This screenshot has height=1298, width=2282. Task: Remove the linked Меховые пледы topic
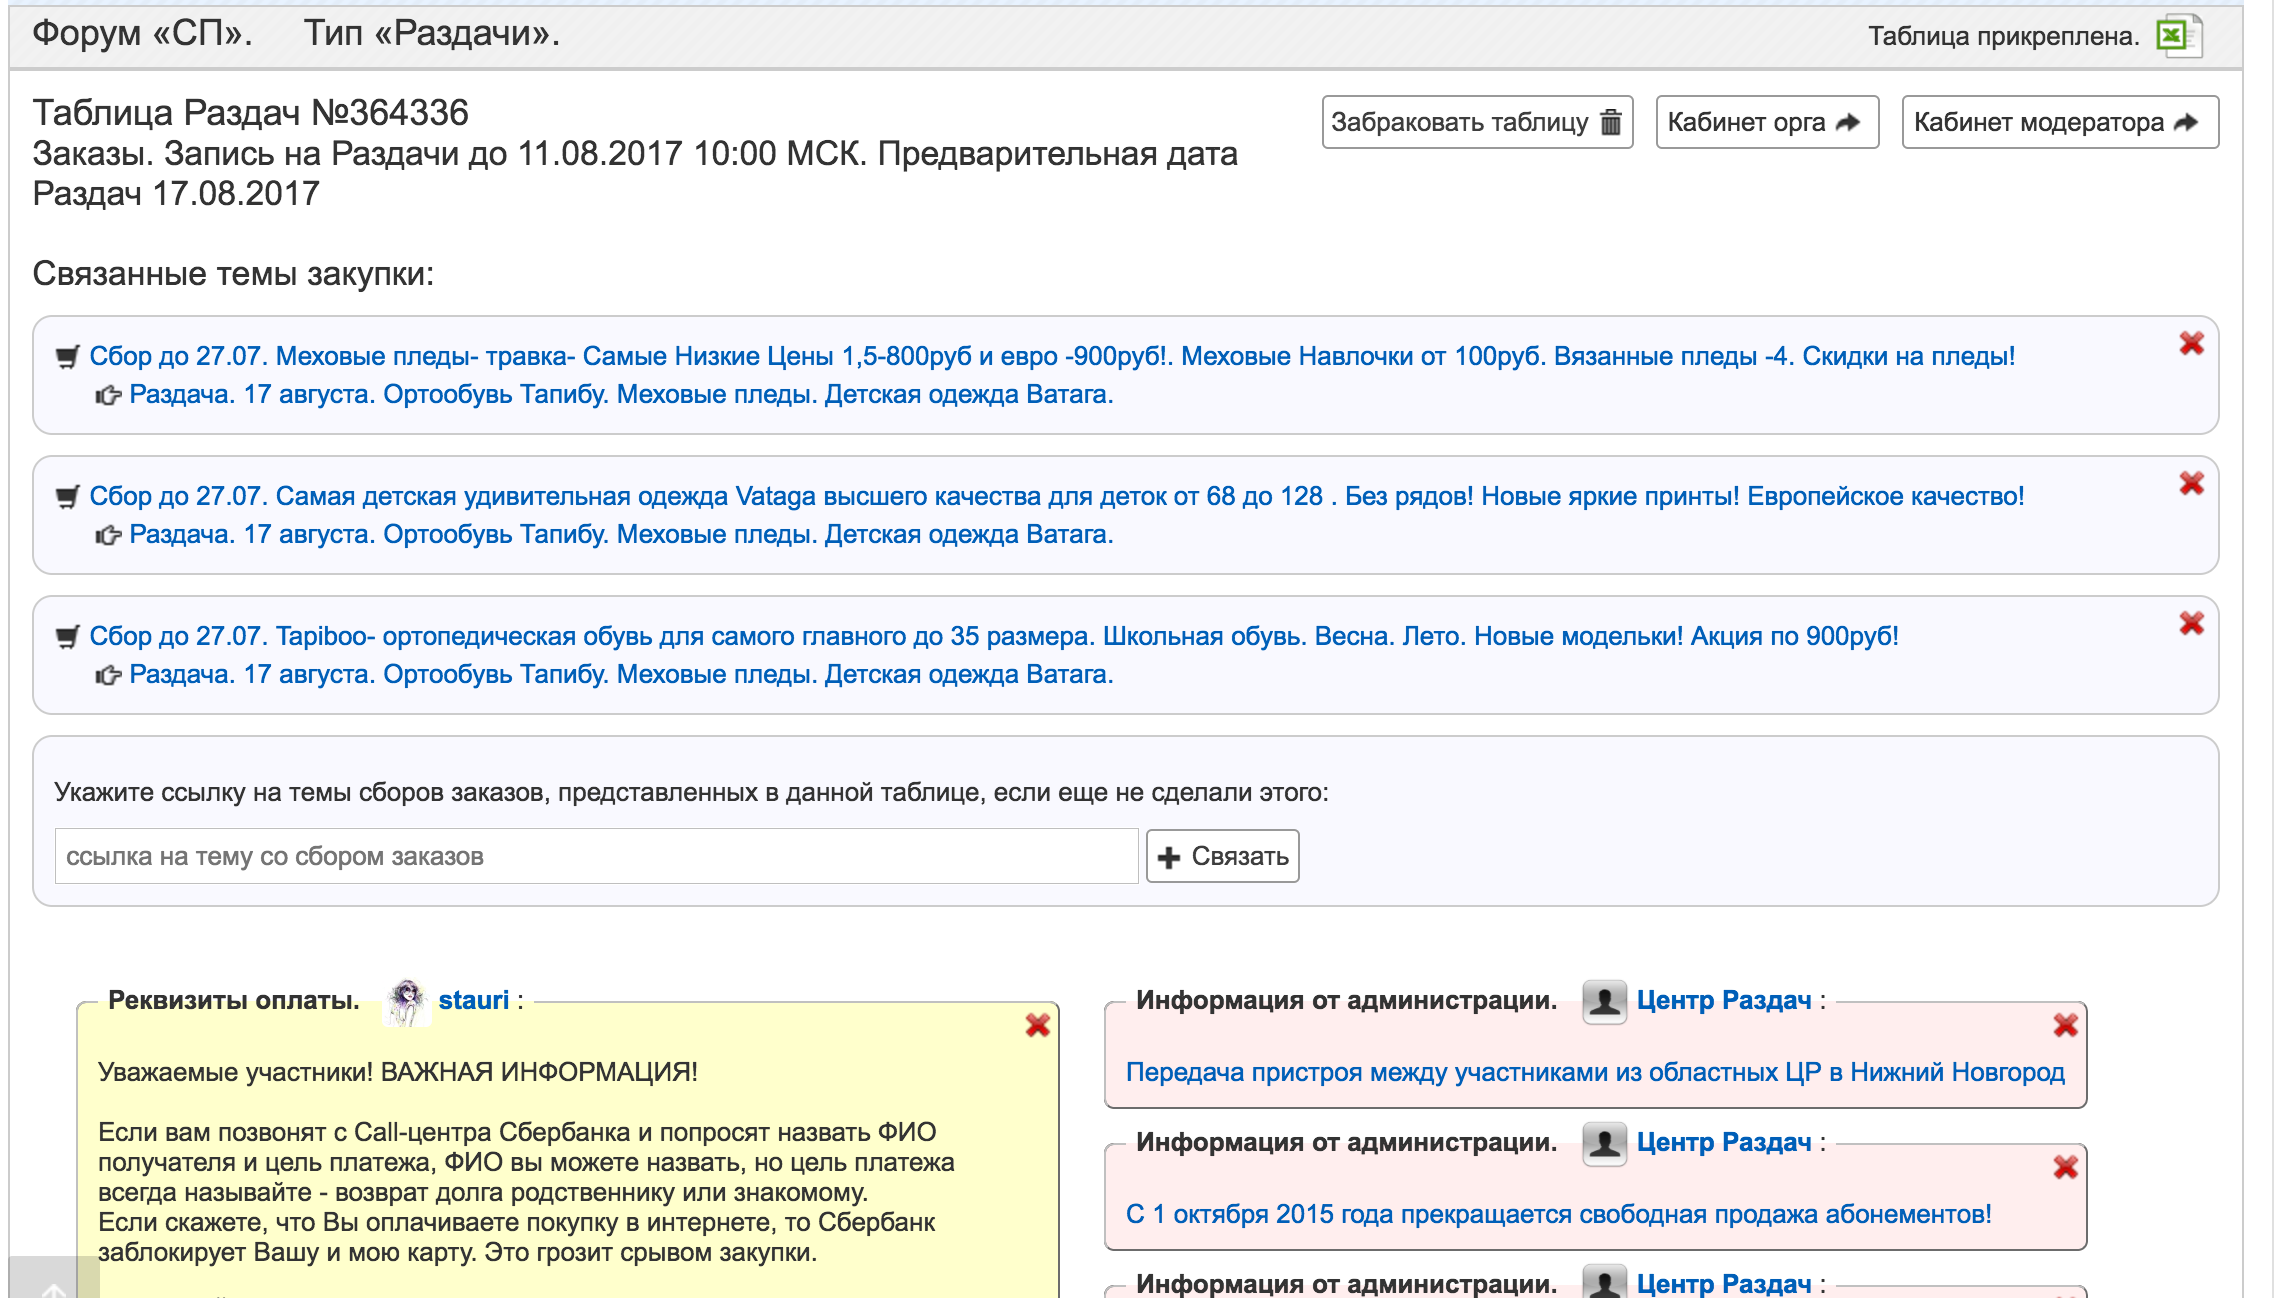(x=2191, y=344)
